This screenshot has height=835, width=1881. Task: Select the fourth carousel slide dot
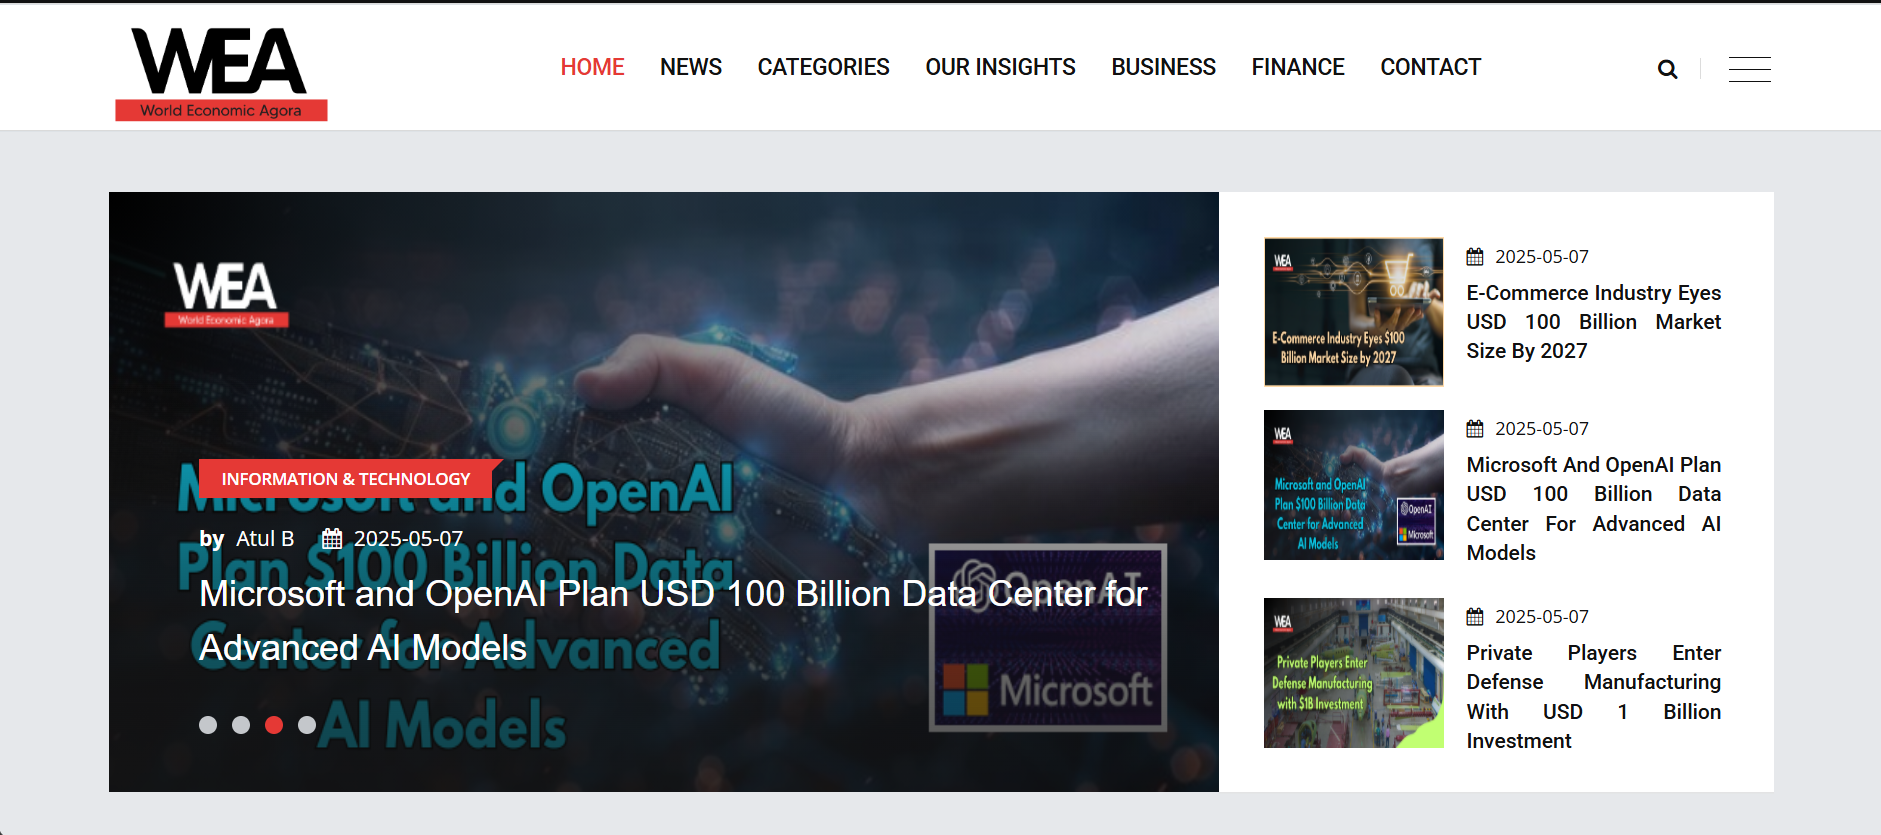307,725
